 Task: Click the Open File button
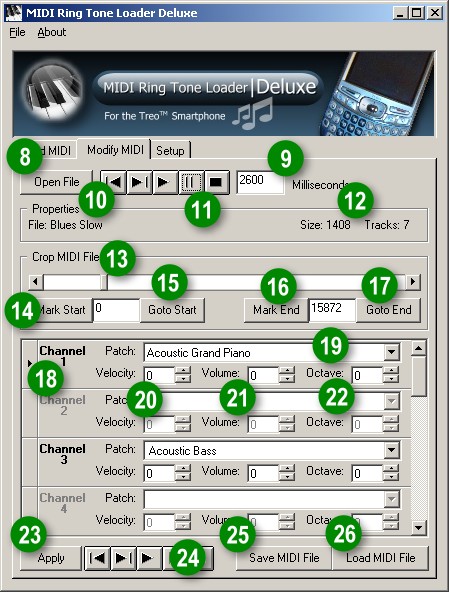coord(57,182)
